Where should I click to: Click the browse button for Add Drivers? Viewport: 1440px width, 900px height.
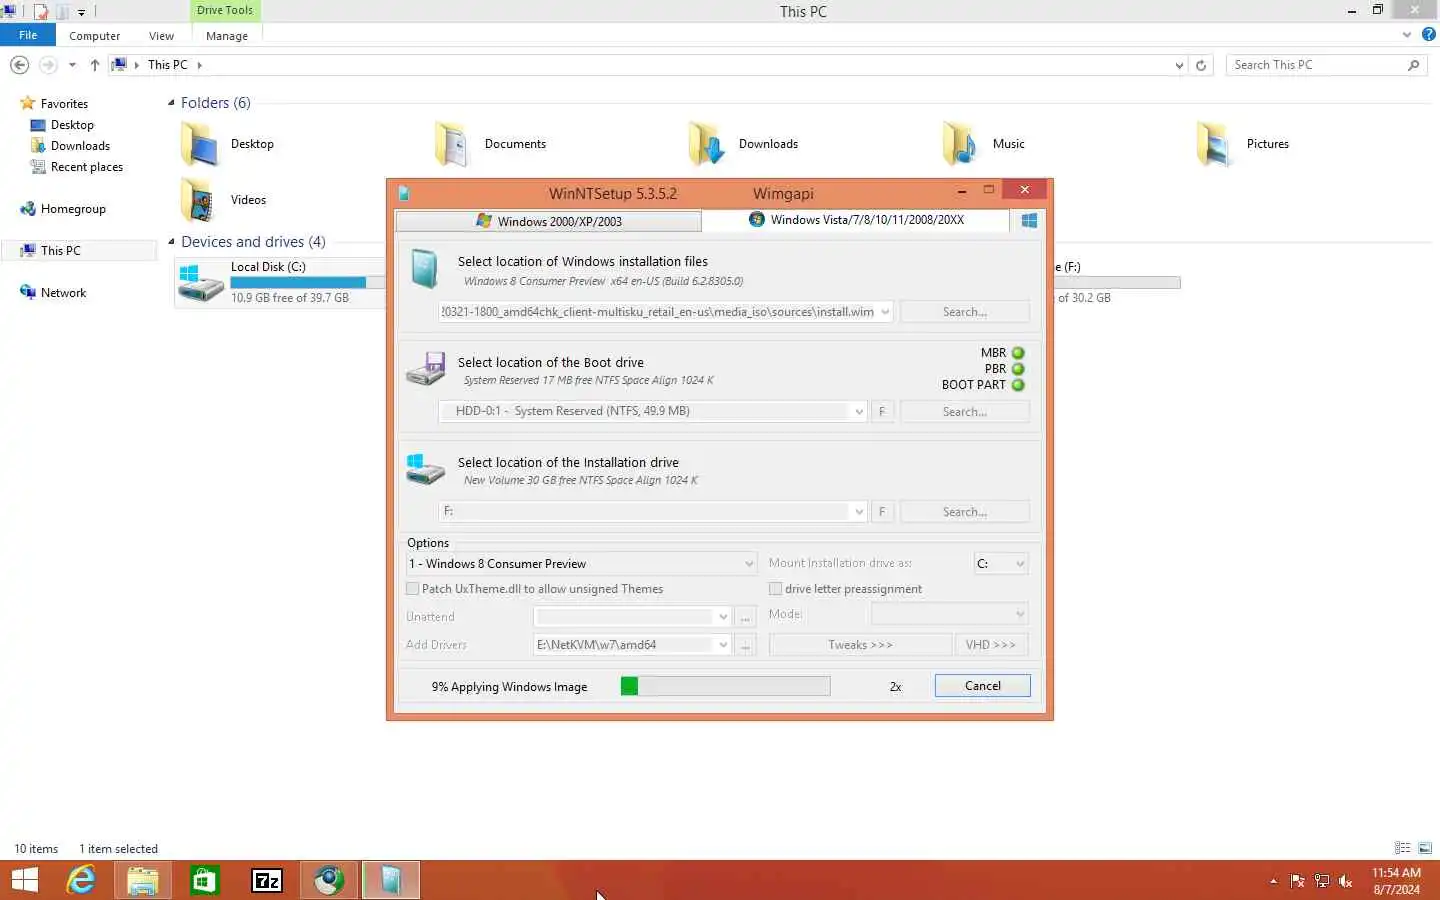click(745, 645)
